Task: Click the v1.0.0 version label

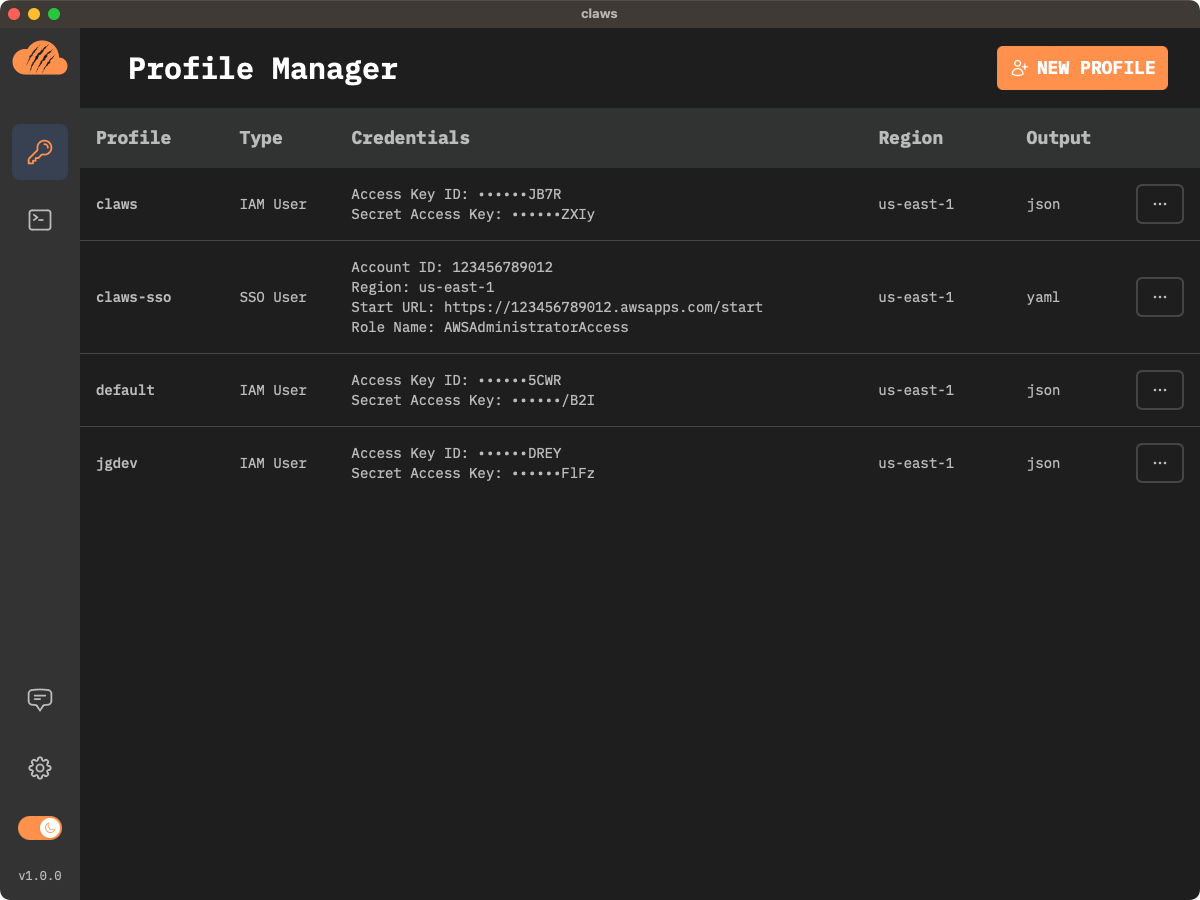Action: pos(40,876)
